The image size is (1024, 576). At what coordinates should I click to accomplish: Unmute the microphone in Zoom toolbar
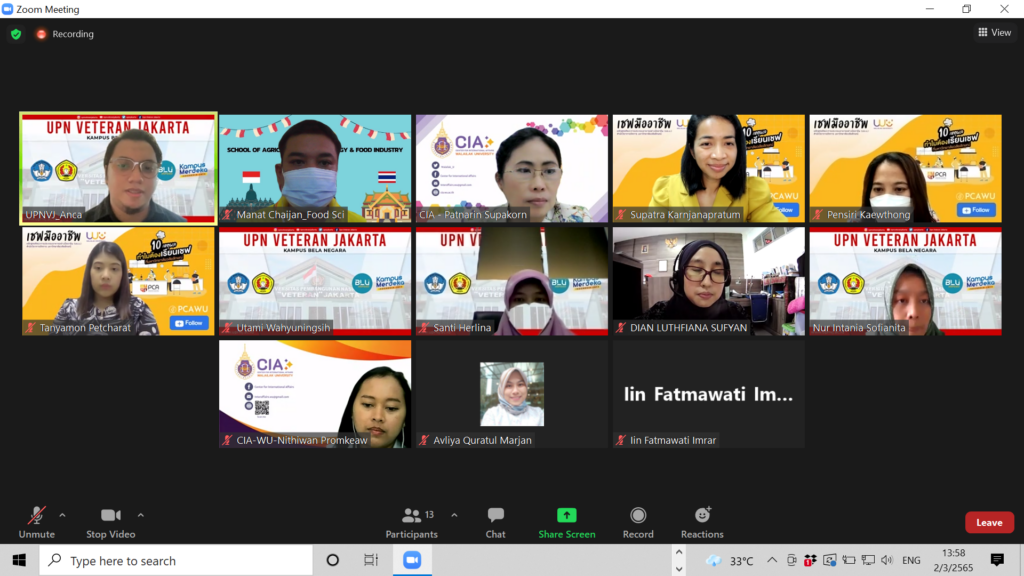[x=37, y=521]
